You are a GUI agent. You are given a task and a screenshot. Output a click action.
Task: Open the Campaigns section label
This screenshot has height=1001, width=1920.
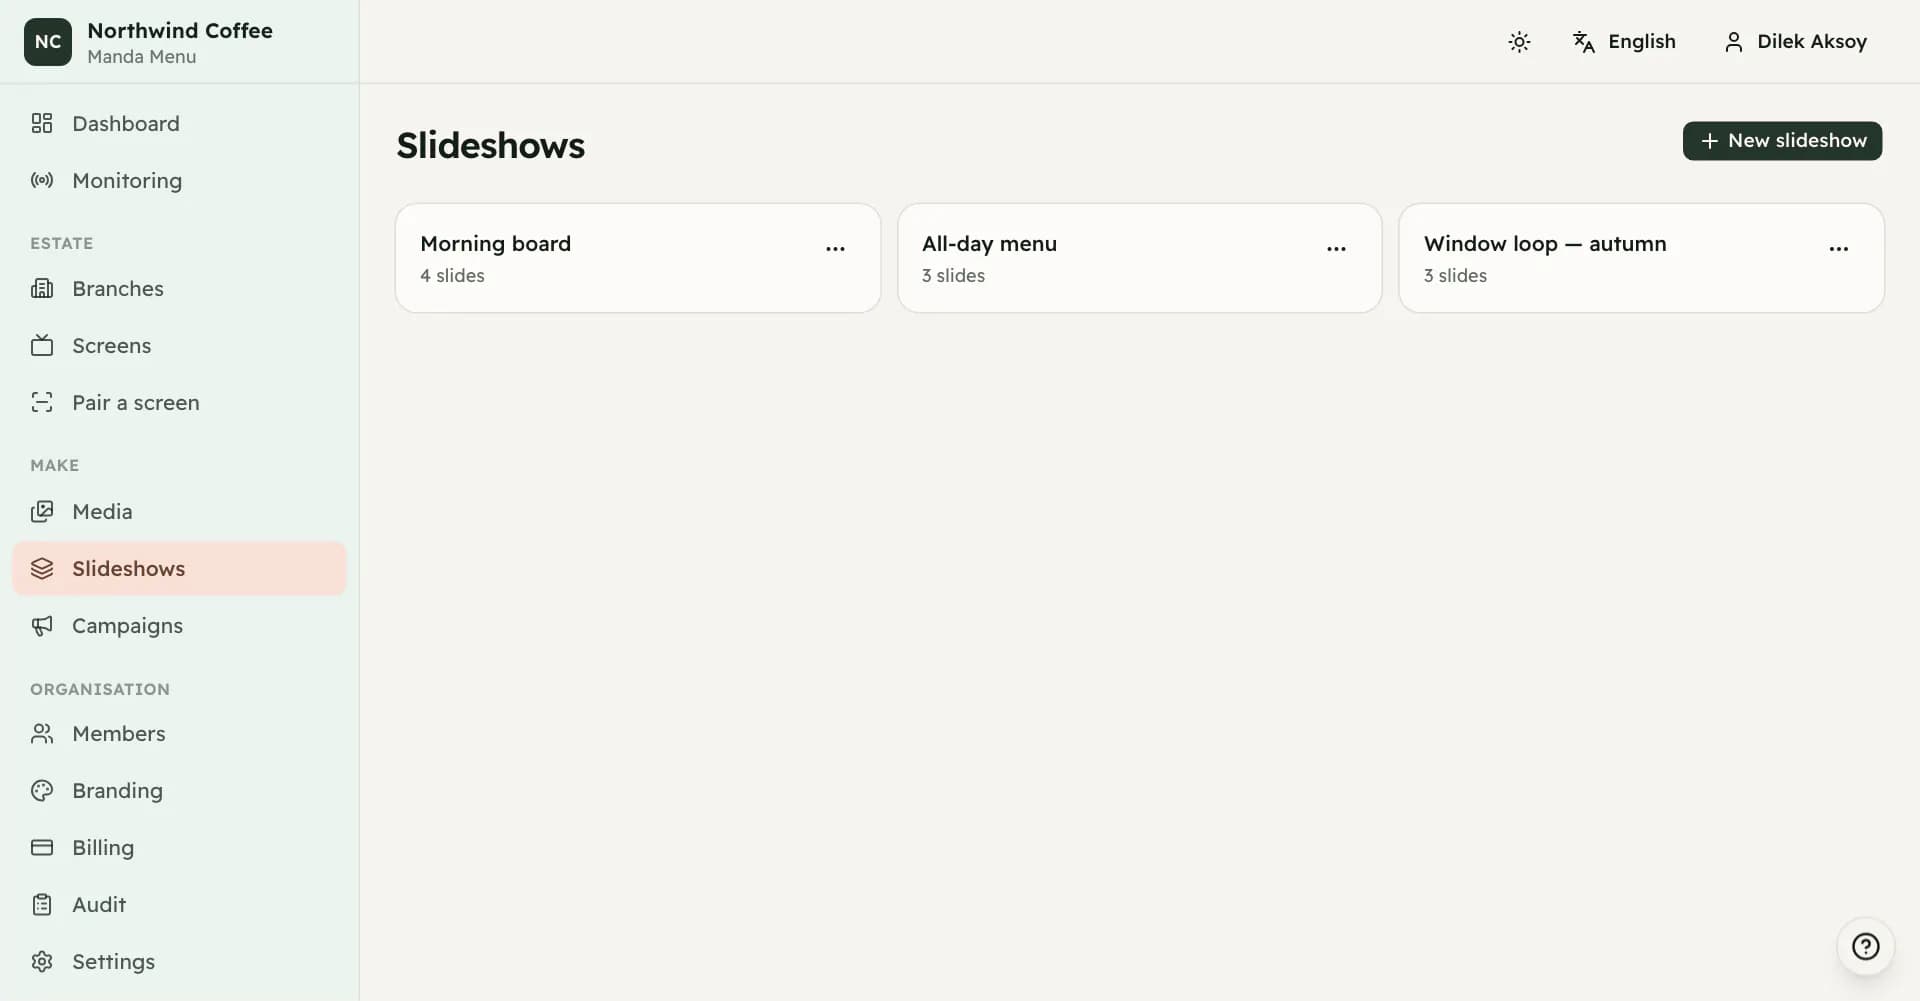coord(127,625)
